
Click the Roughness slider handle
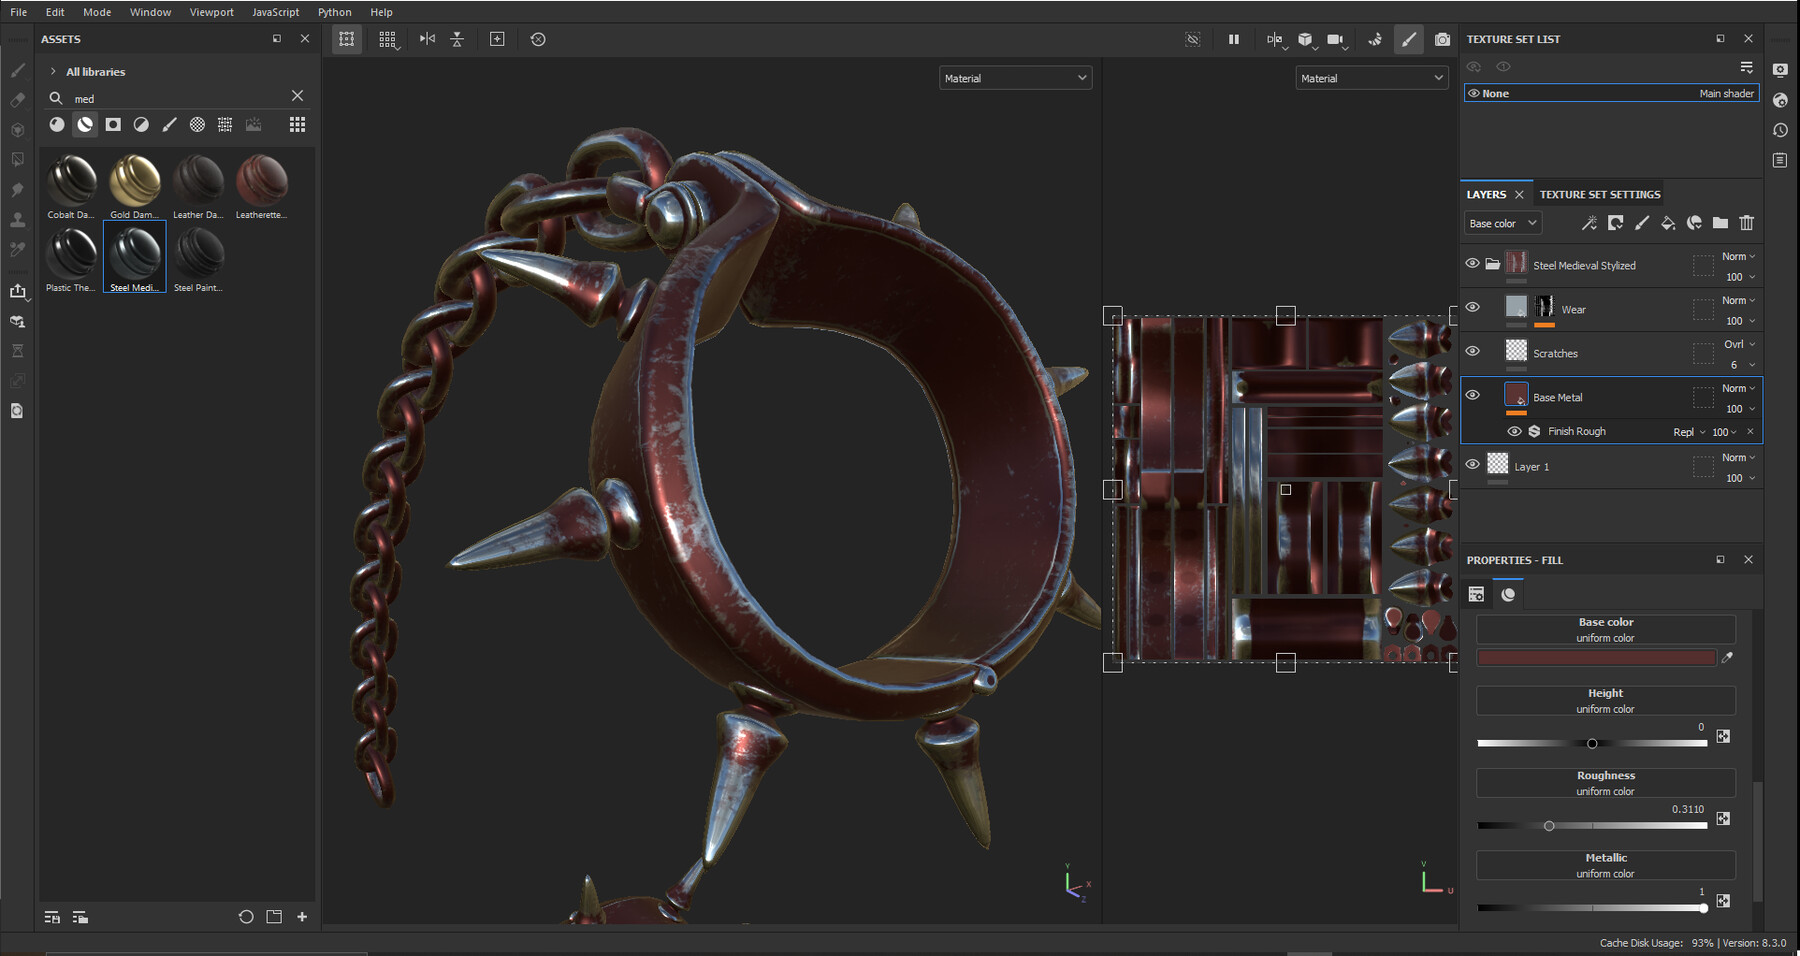[x=1549, y=826]
